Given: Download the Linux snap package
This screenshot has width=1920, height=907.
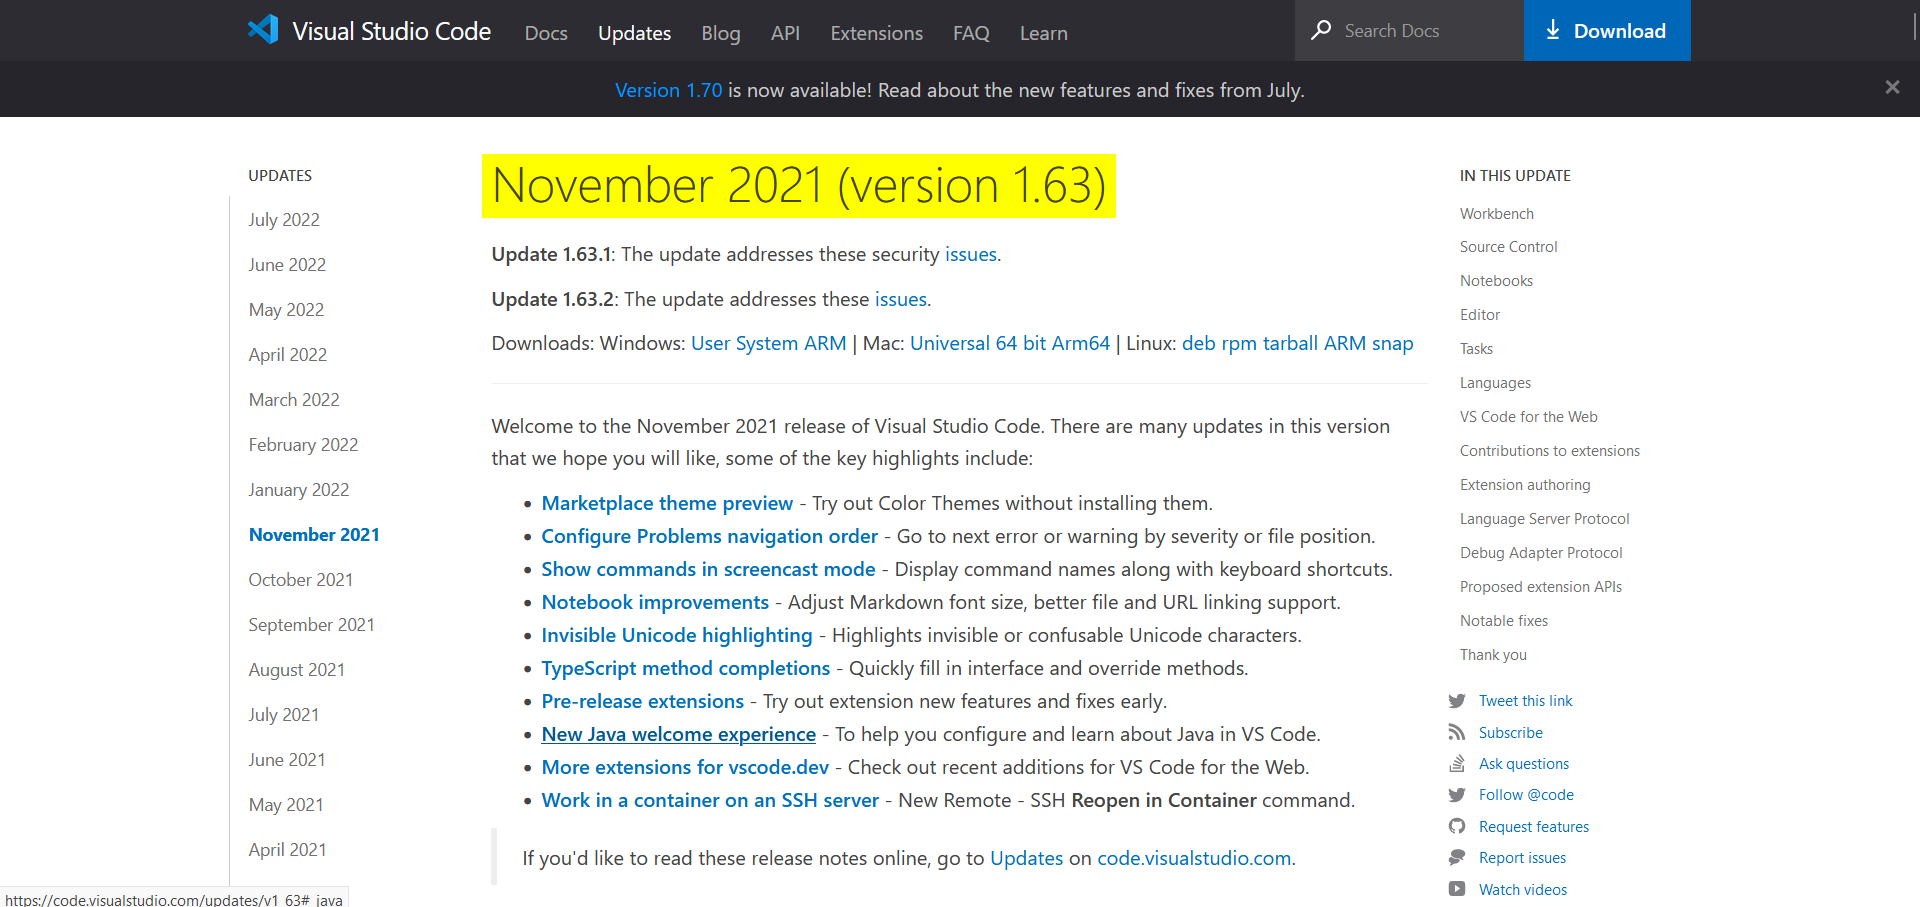Looking at the screenshot, I should pos(1392,343).
